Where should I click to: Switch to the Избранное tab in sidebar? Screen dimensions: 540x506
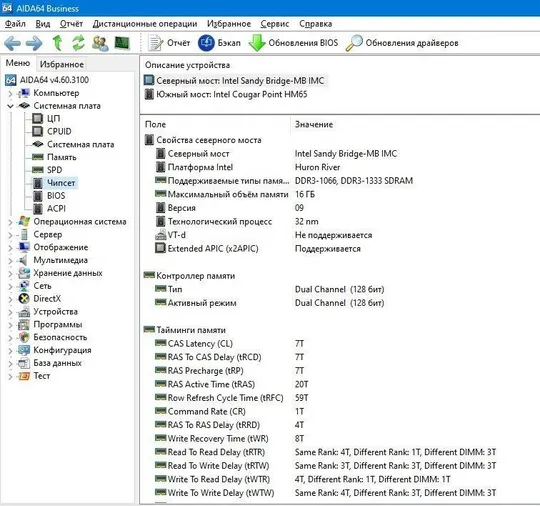(x=62, y=64)
